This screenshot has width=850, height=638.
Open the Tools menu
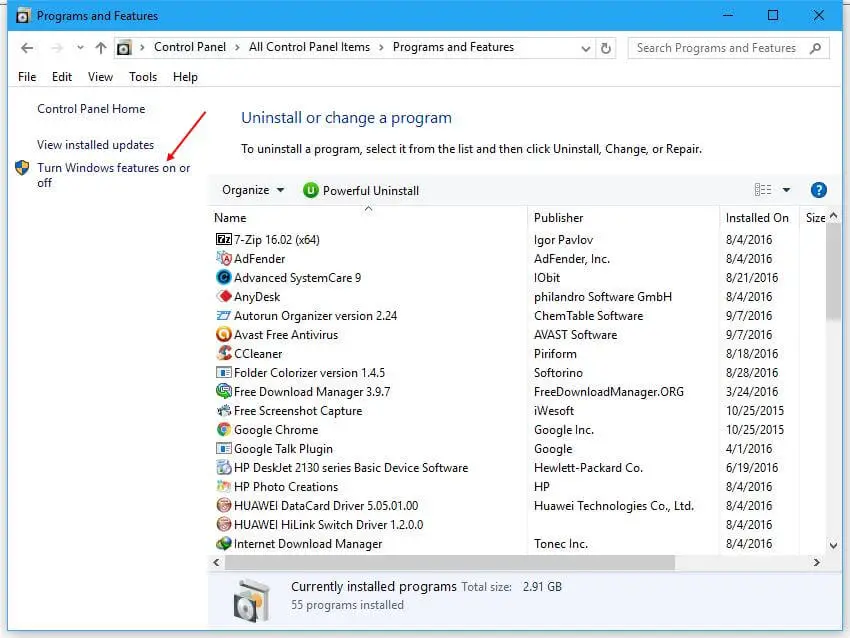point(142,76)
